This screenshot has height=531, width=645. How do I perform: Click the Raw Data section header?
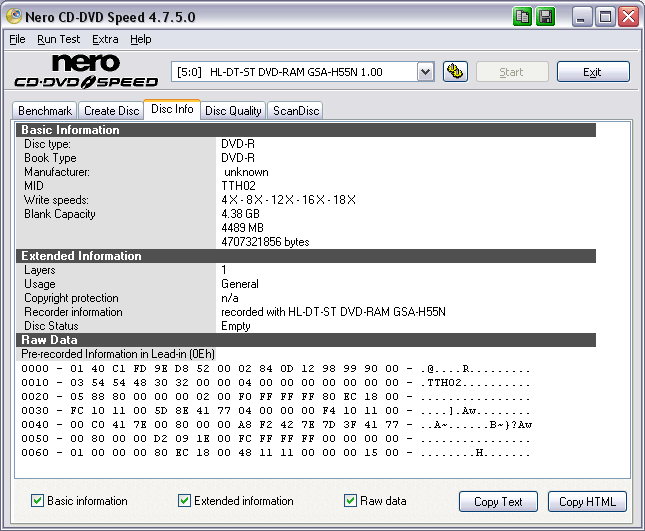306,340
